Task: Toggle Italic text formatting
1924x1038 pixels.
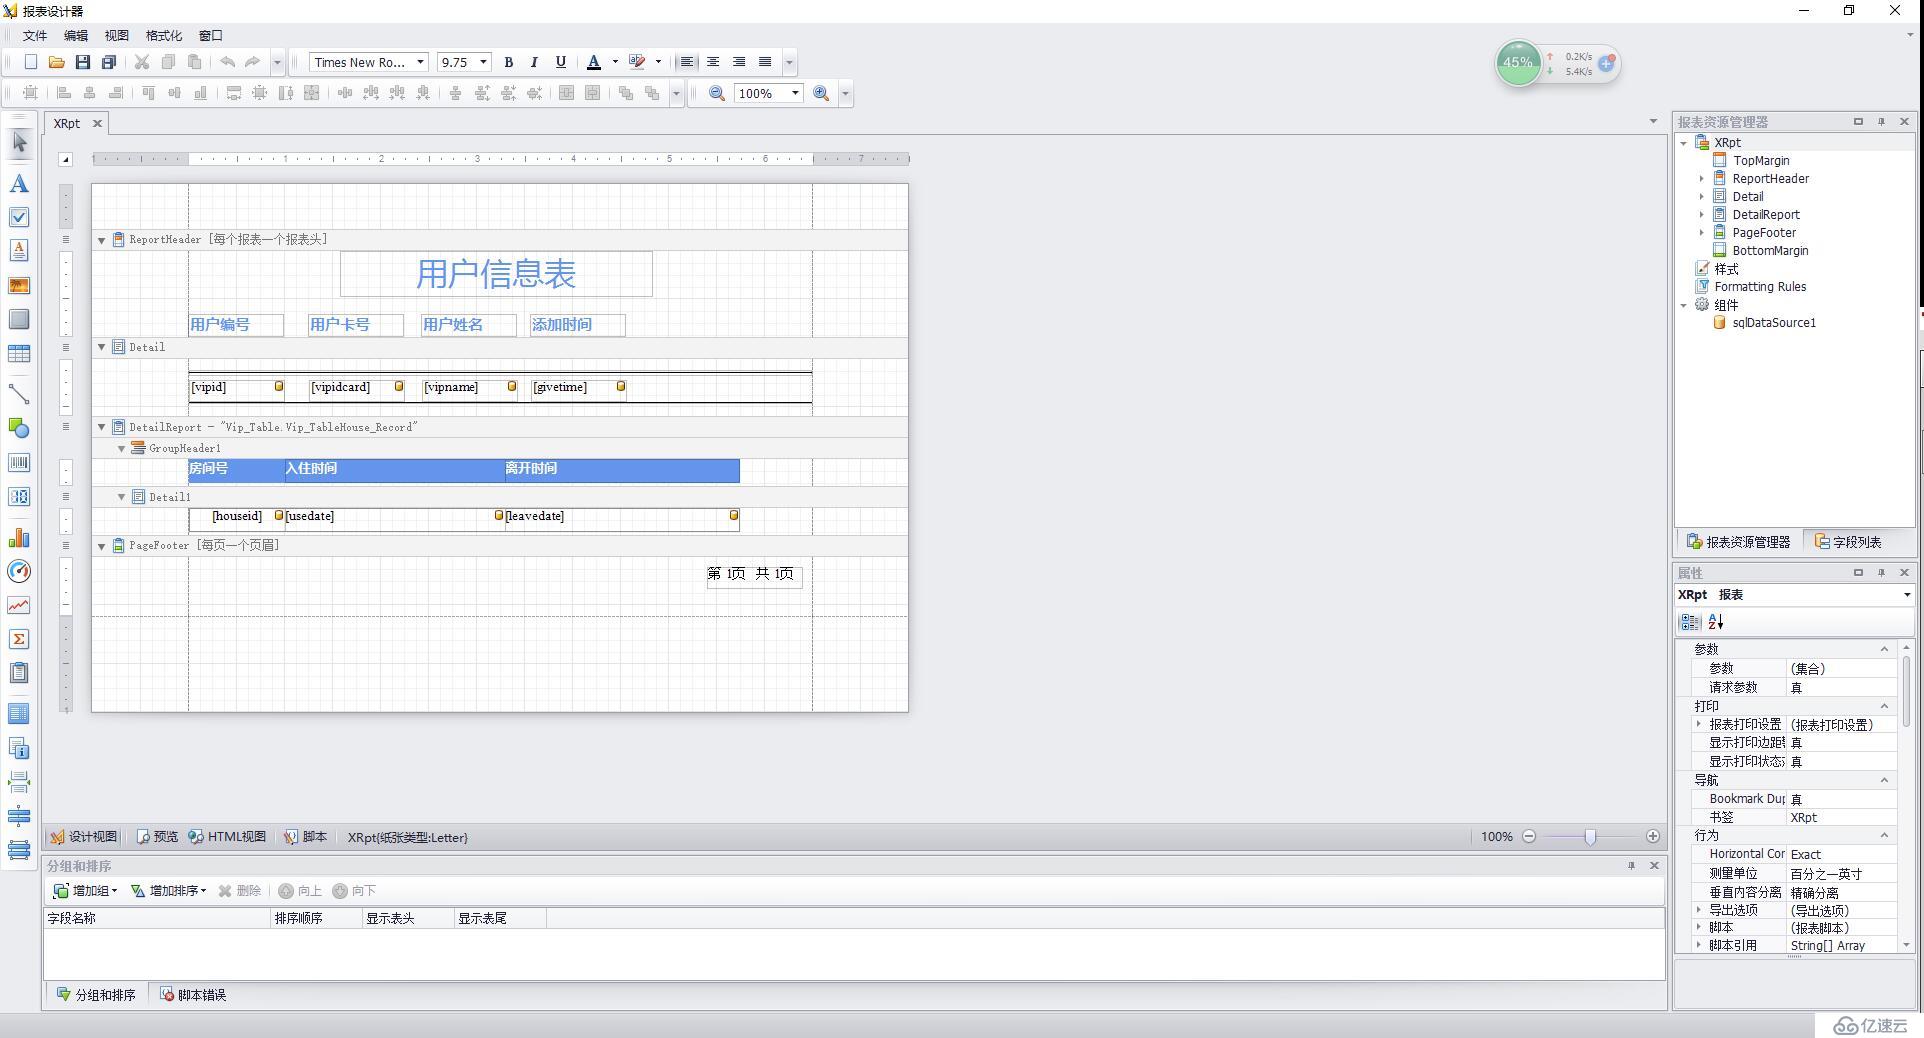Action: (534, 62)
